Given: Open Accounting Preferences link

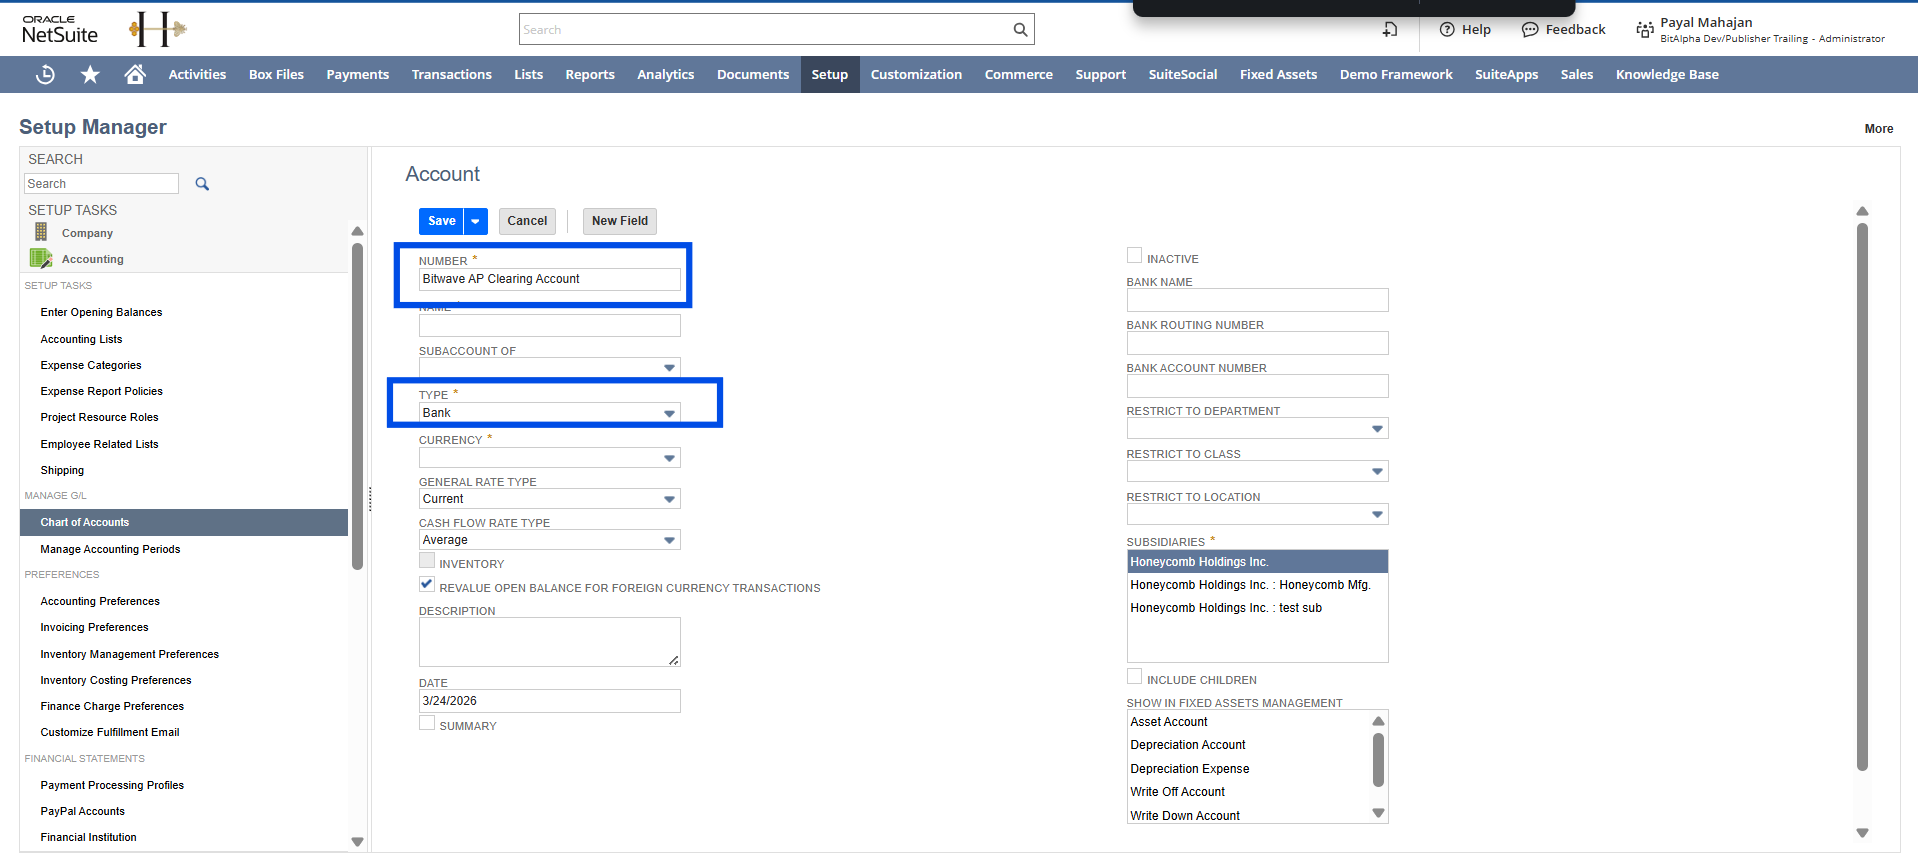Looking at the screenshot, I should (100, 601).
